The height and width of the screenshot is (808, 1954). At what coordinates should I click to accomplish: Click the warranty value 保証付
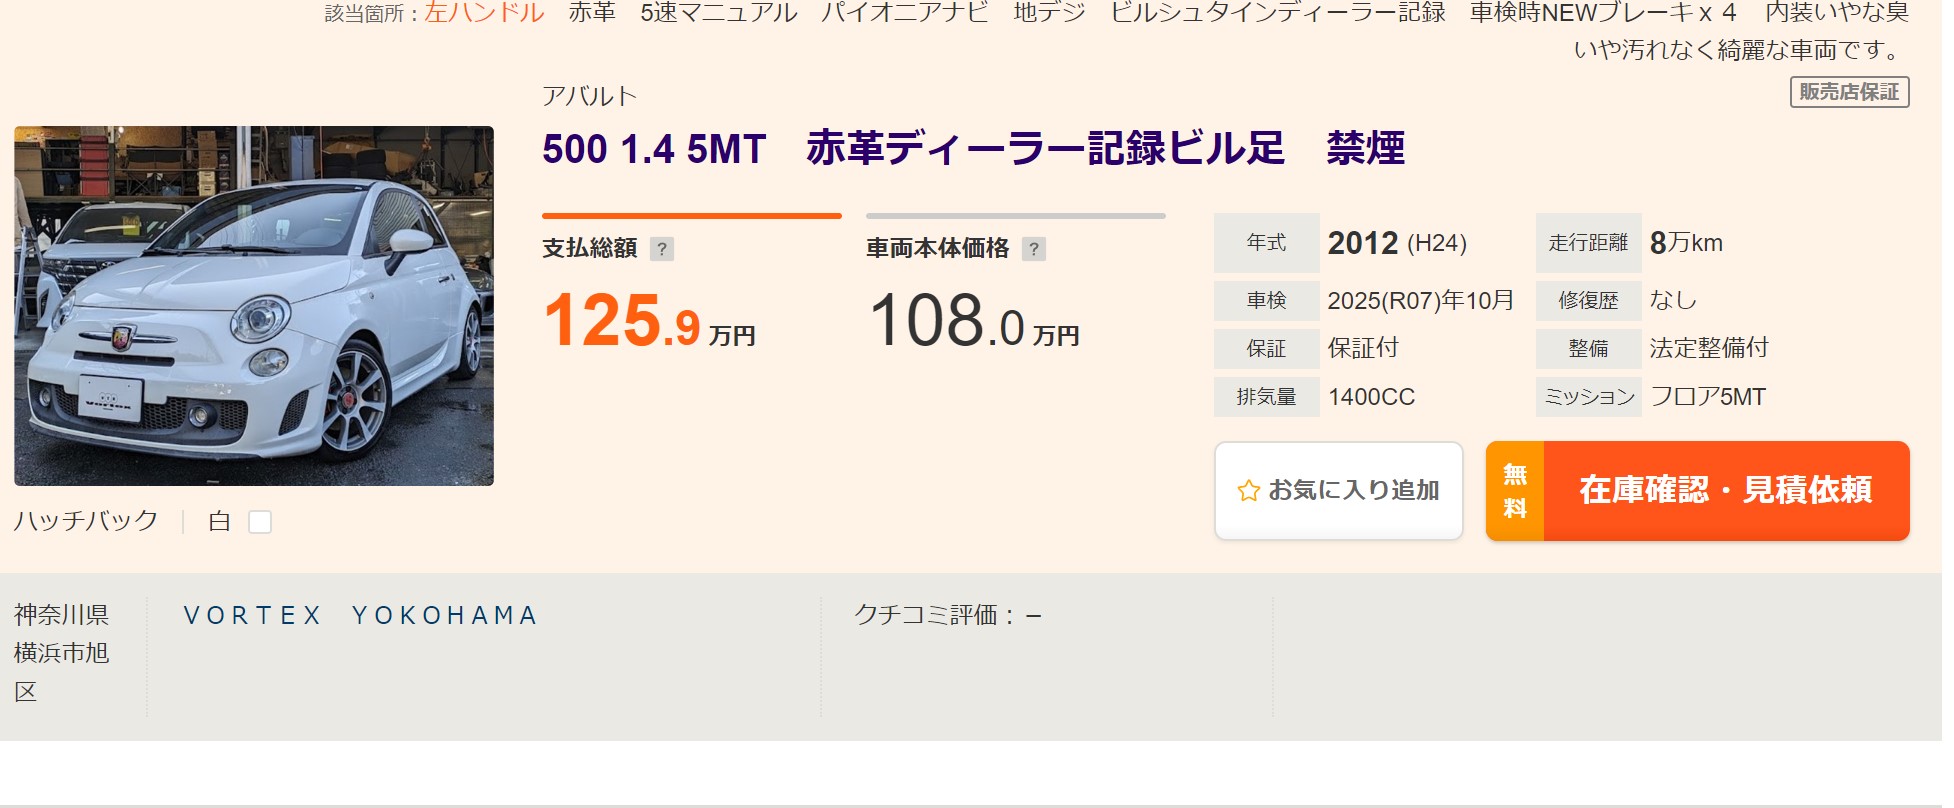pyautogui.click(x=1362, y=348)
